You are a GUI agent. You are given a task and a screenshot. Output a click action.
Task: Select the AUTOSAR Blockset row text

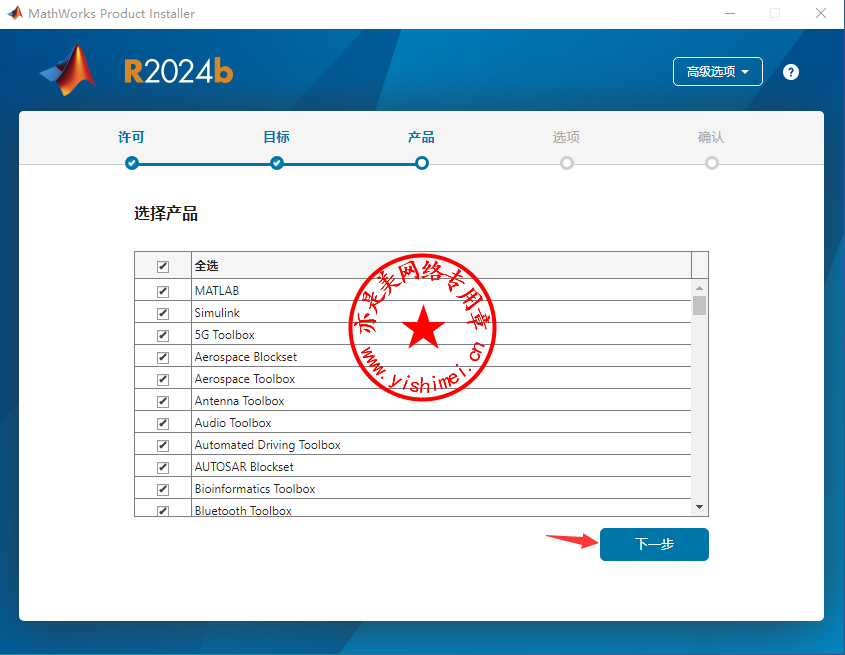click(244, 467)
